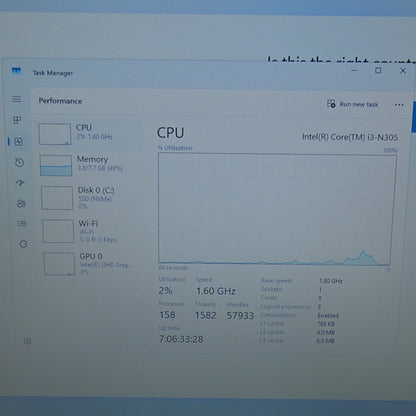
Task: Switch to the Processes page icon
Action: click(17, 120)
